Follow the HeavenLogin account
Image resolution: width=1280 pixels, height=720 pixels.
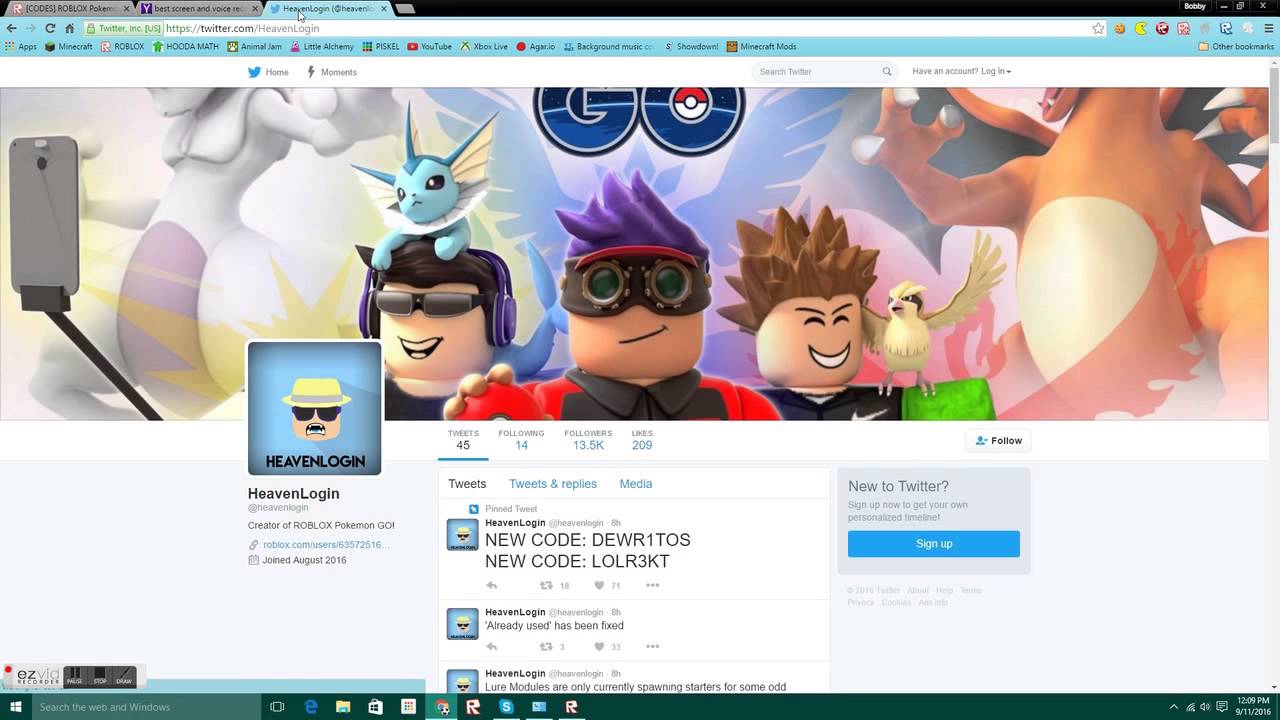coord(998,441)
